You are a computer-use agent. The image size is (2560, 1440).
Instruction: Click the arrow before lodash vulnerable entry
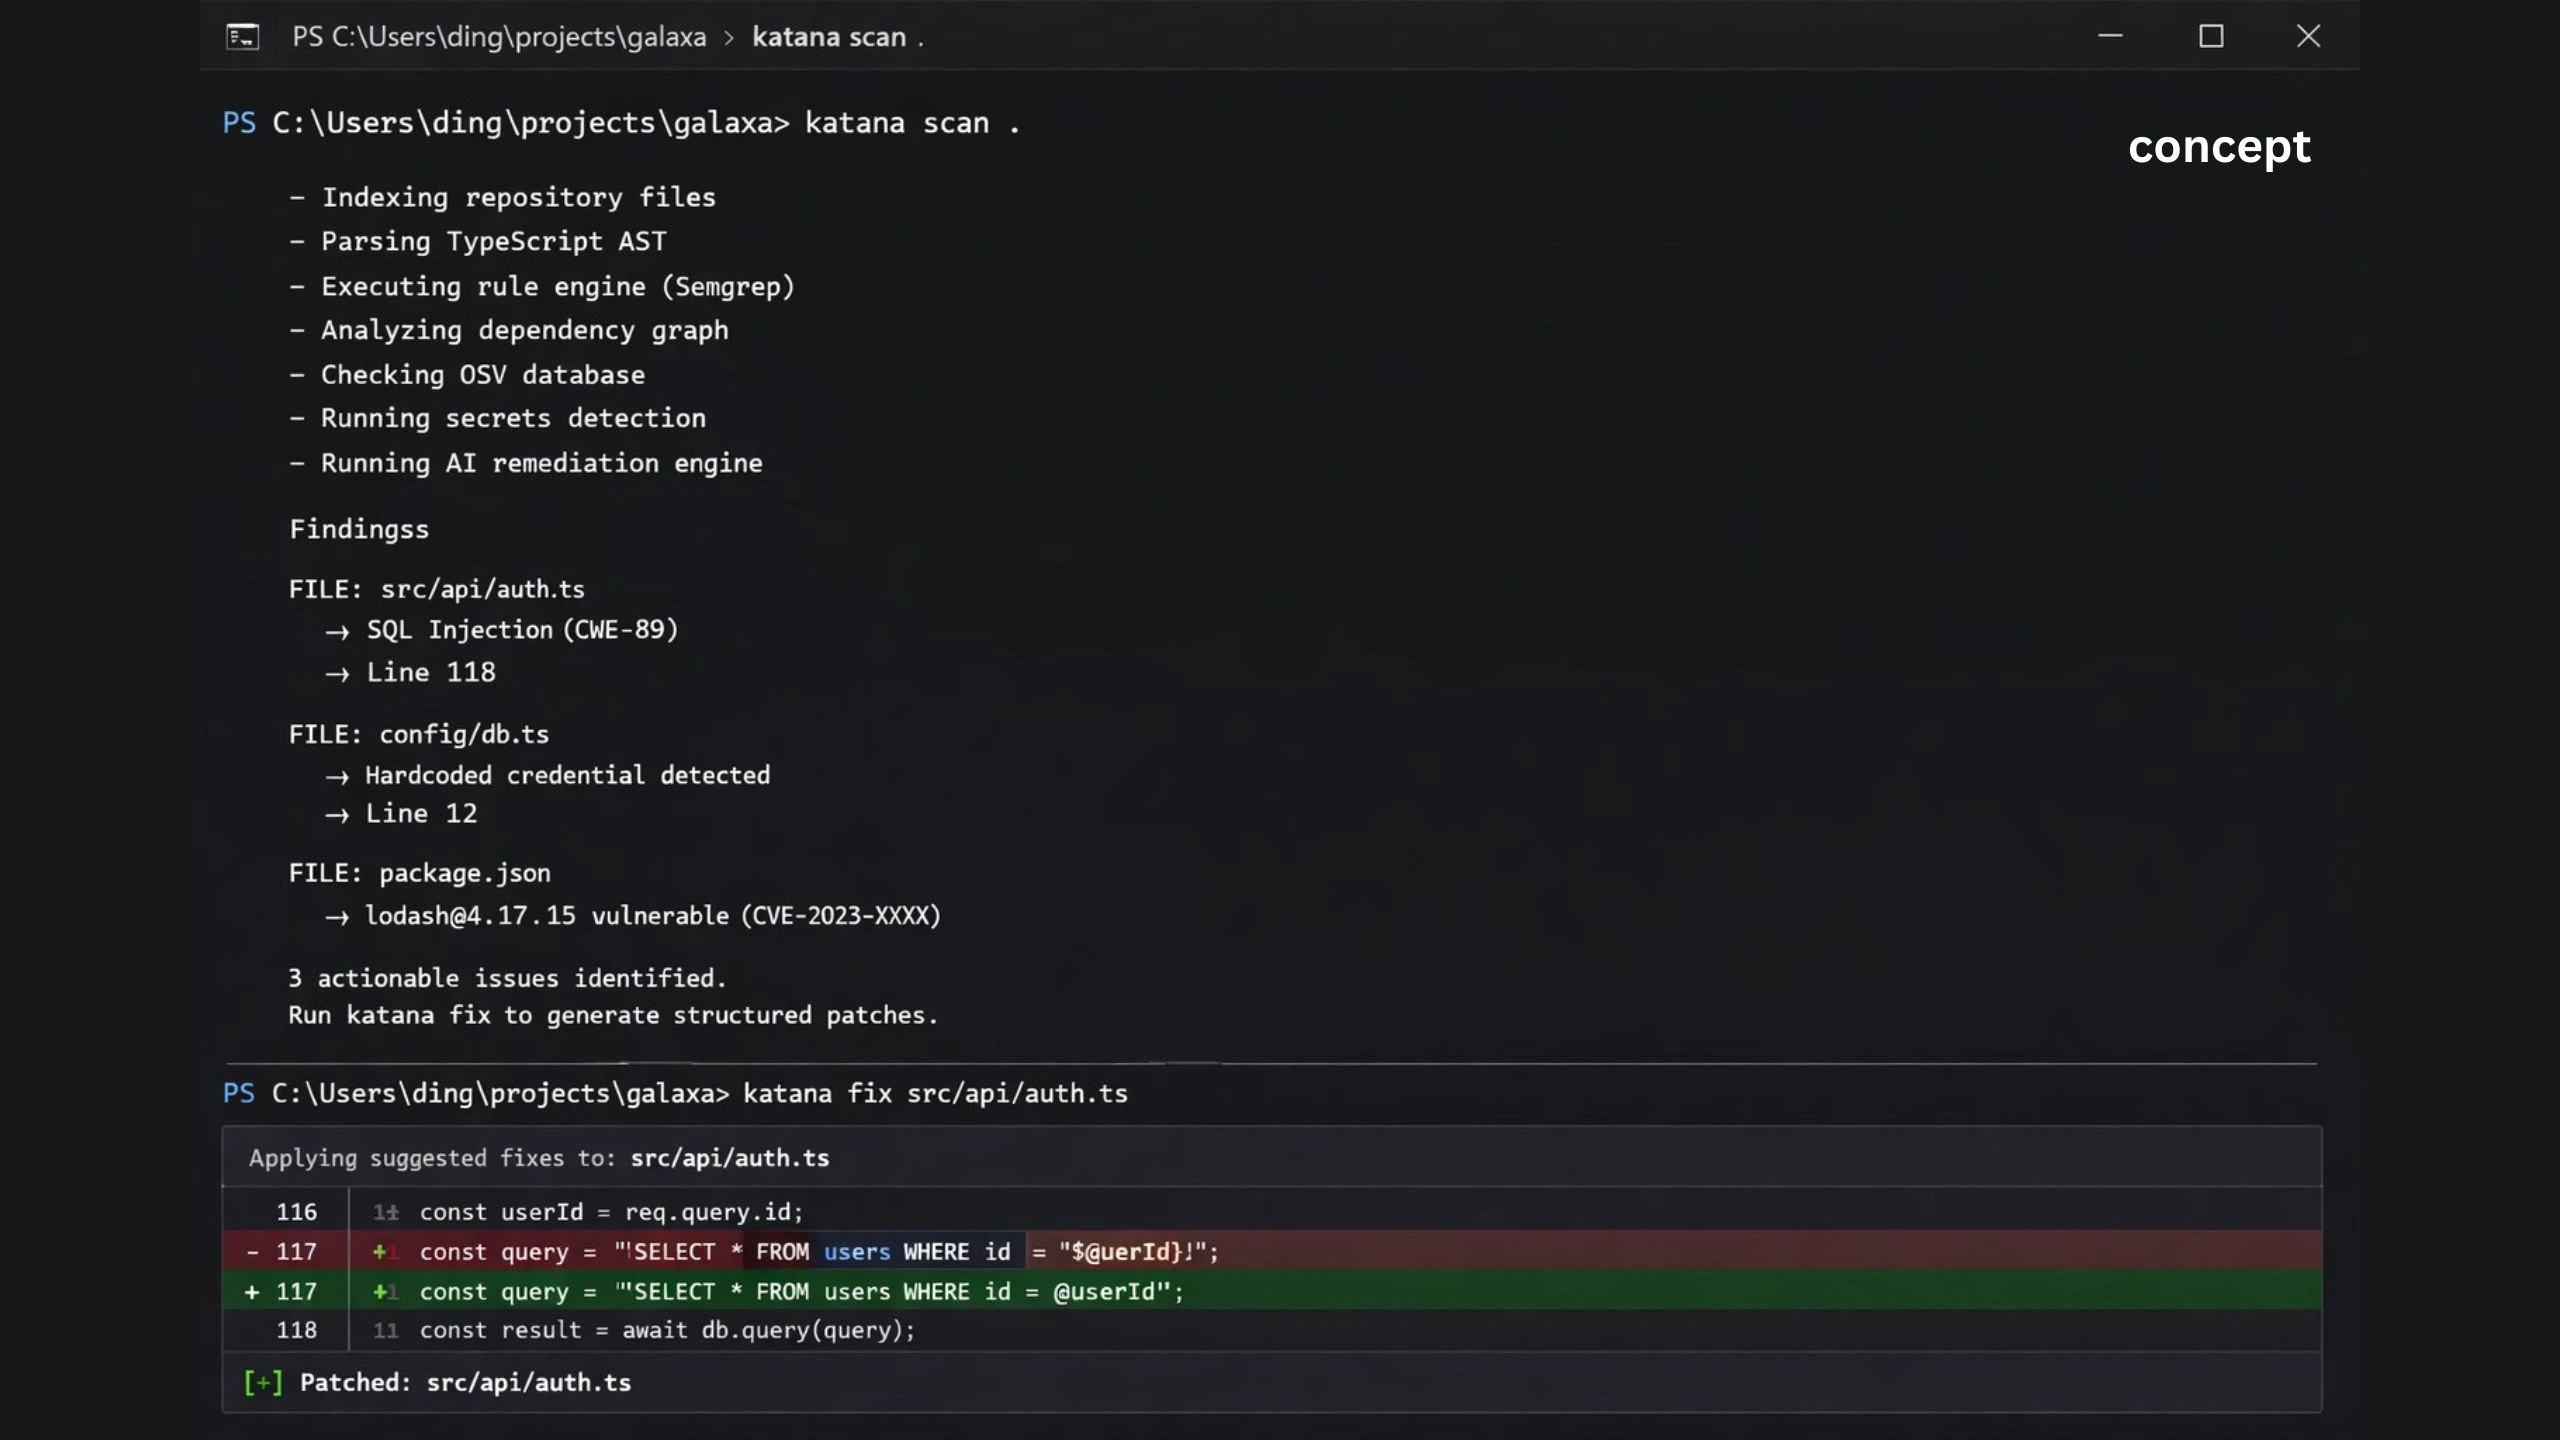click(337, 917)
